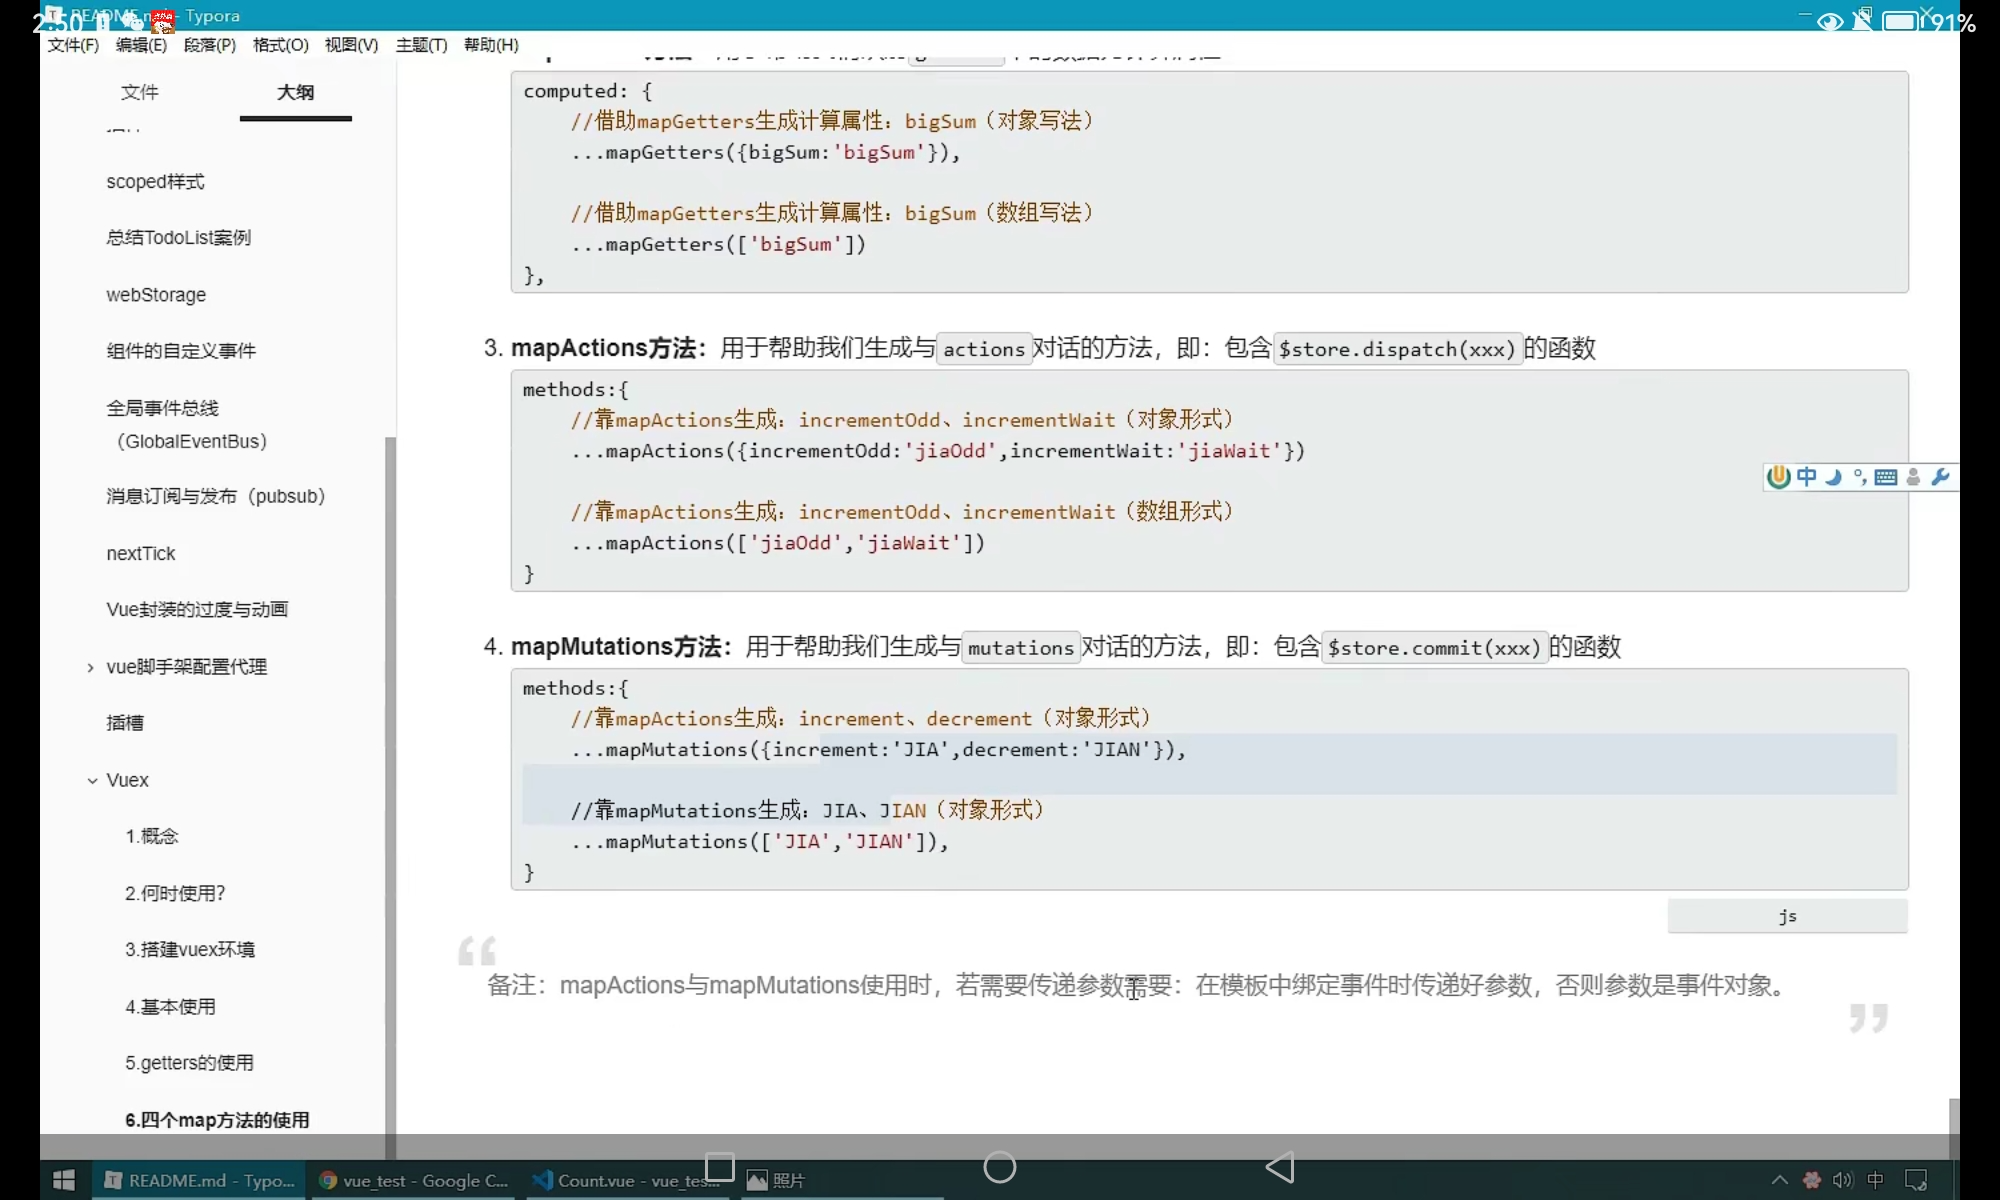2000x1200 pixels.
Task: Toggle the half-moon full/half-width icon
Action: [1833, 477]
